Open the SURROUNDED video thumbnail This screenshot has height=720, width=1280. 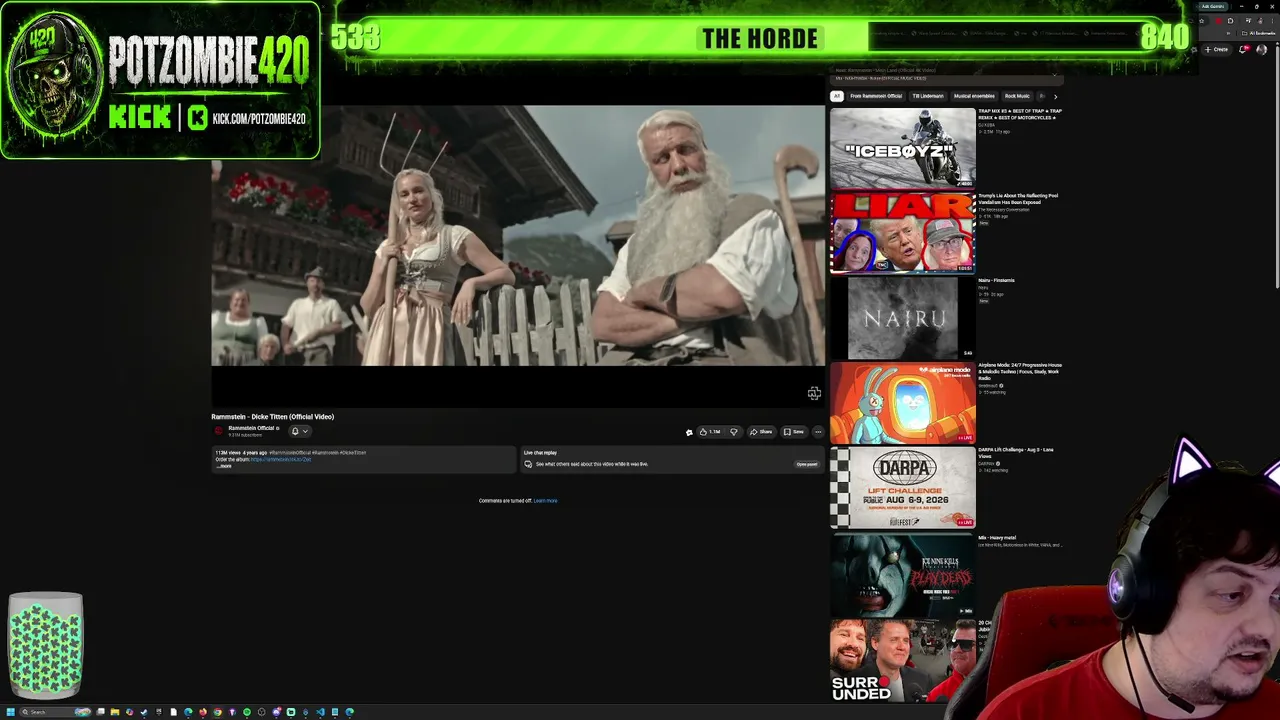(902, 660)
